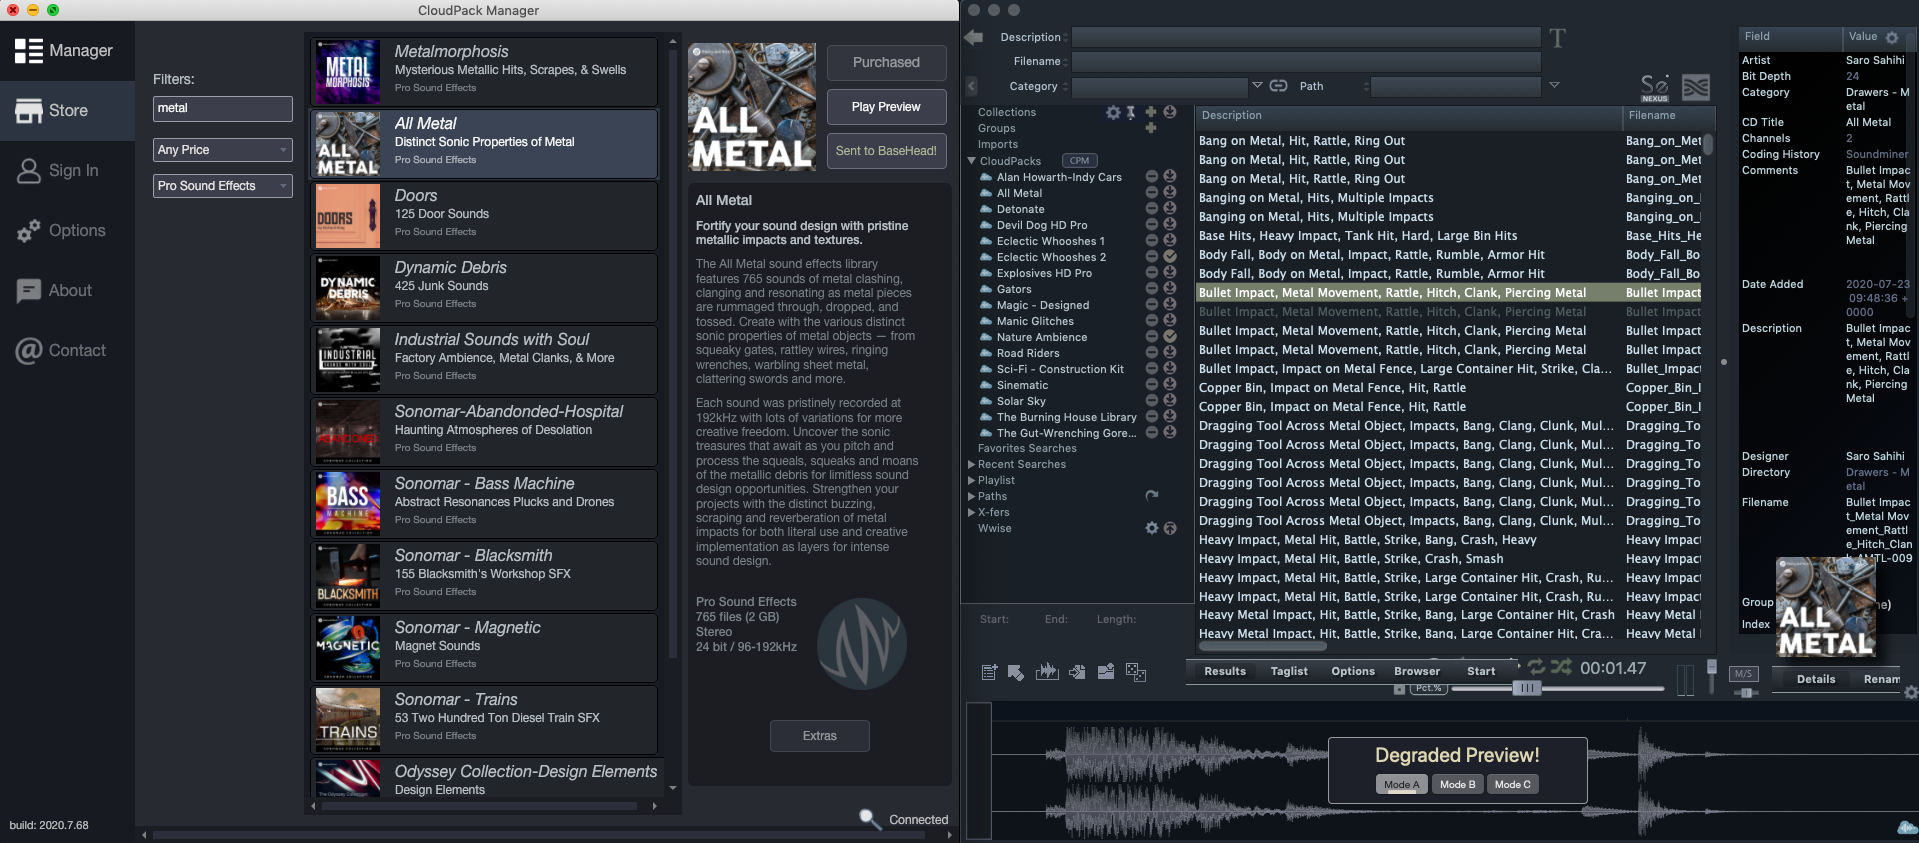Toggle checkmark for Nature Ambience
The height and width of the screenshot is (843, 1919).
point(1169,336)
